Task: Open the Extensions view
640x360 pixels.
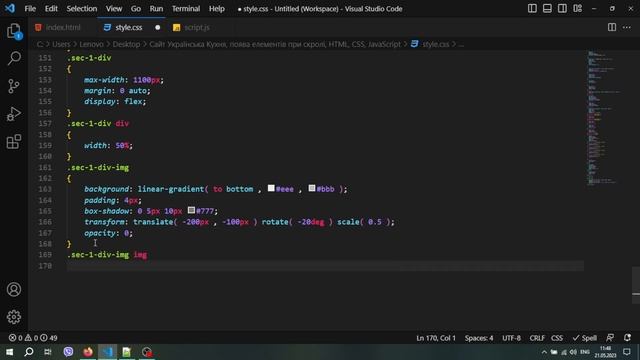Action: [x=14, y=142]
